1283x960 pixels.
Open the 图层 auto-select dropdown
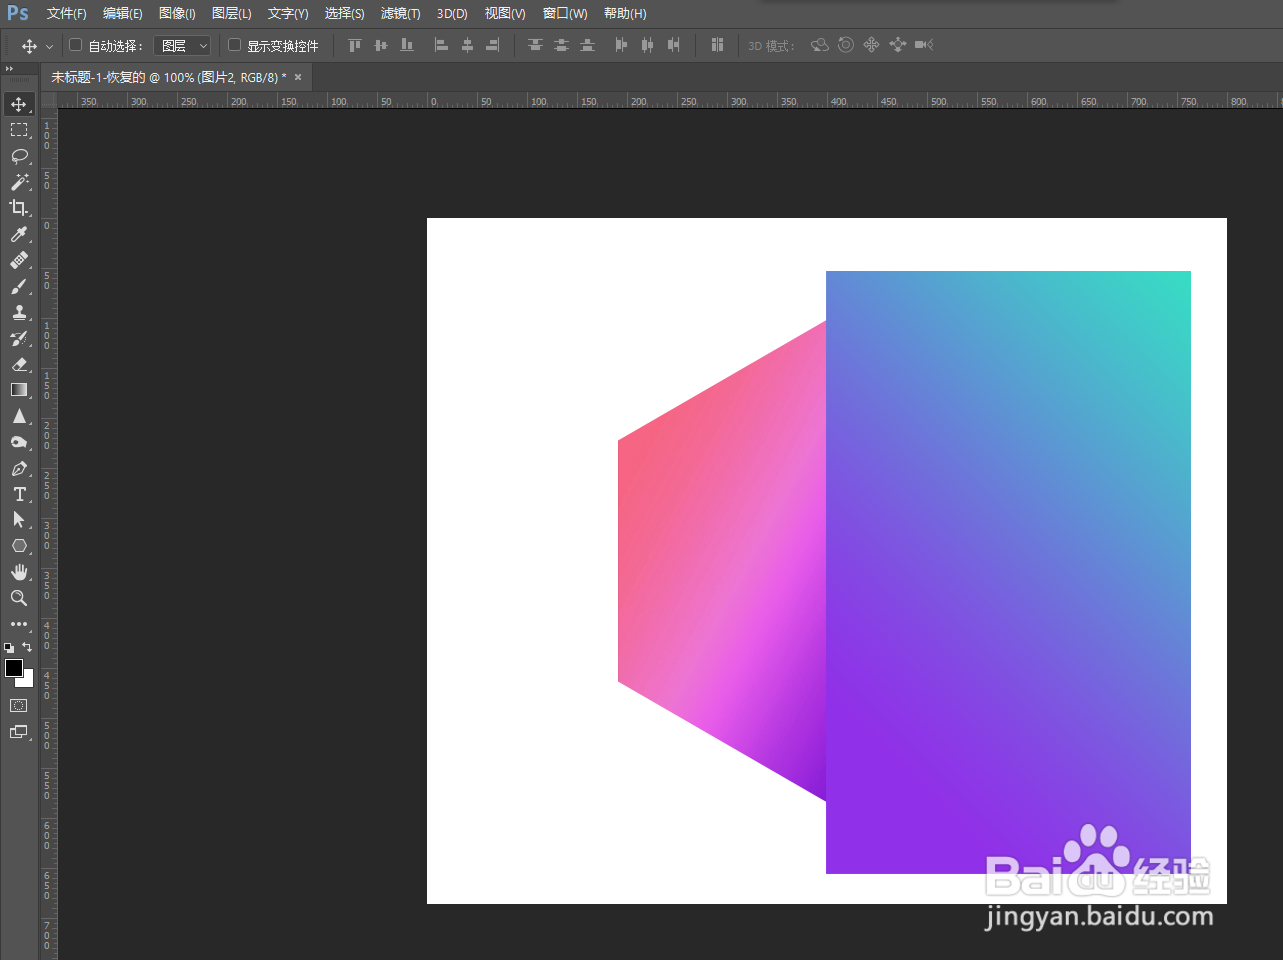click(x=182, y=46)
